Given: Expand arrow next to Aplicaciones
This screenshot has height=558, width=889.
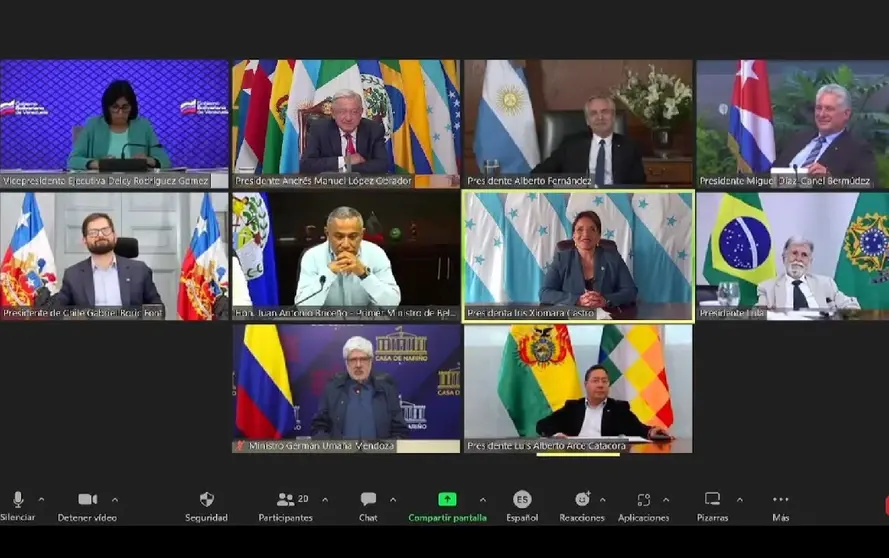Looking at the screenshot, I should click(666, 500).
